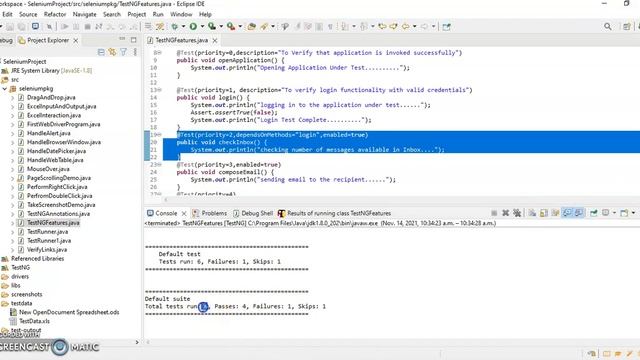Open the Source menu
This screenshot has height=360, width=640.
28,14
